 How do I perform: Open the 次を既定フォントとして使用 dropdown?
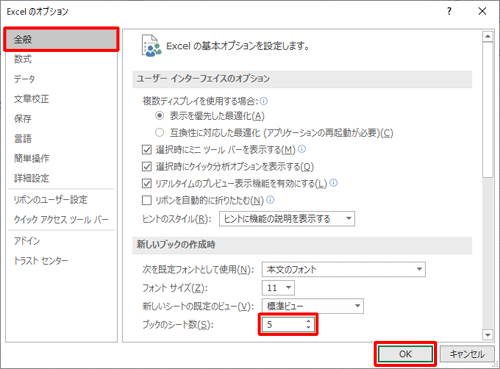344,269
